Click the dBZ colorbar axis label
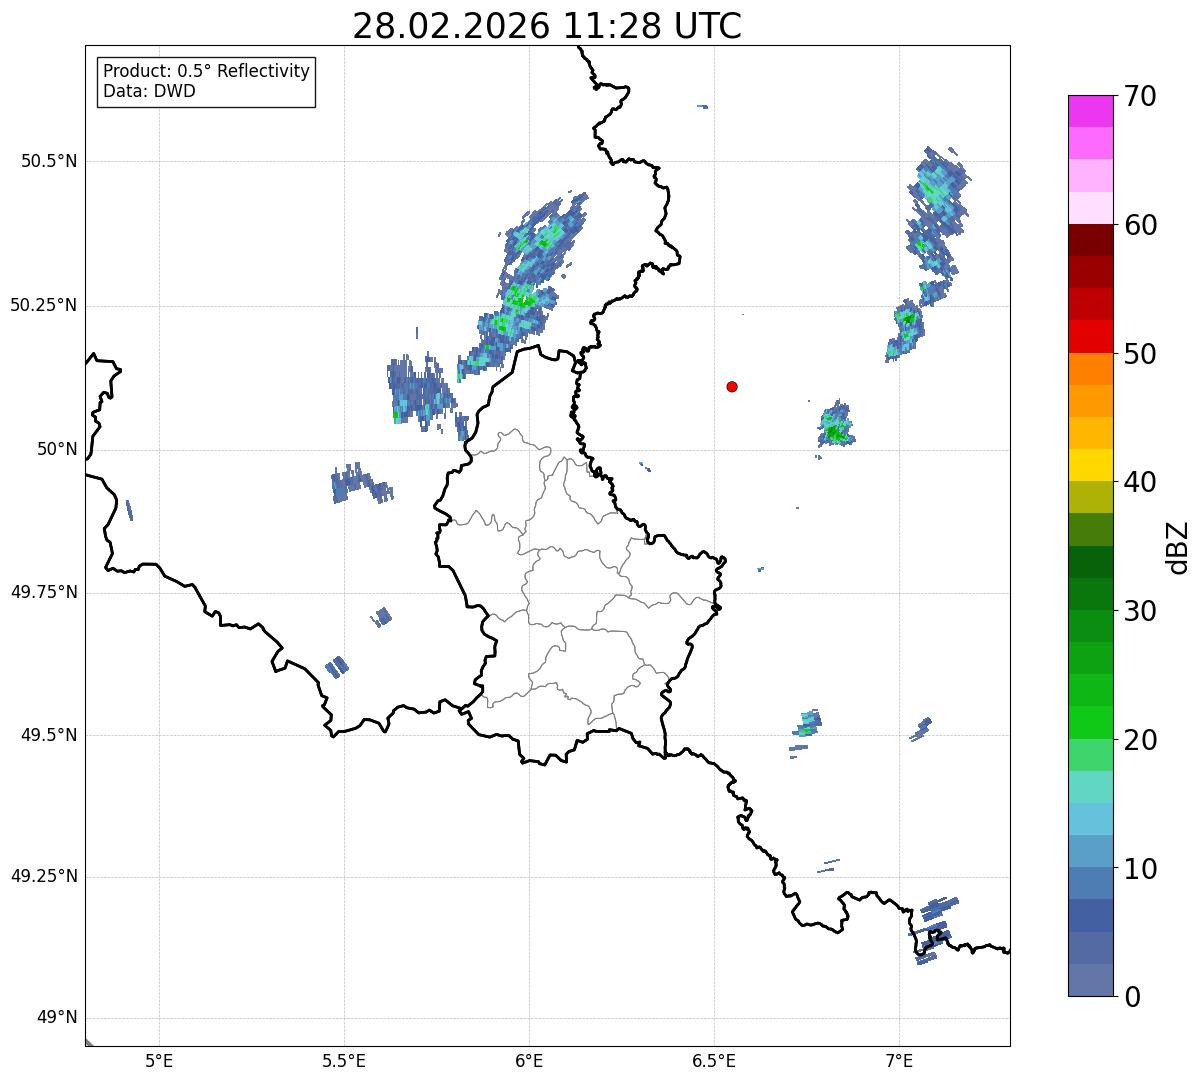 (x=1178, y=547)
